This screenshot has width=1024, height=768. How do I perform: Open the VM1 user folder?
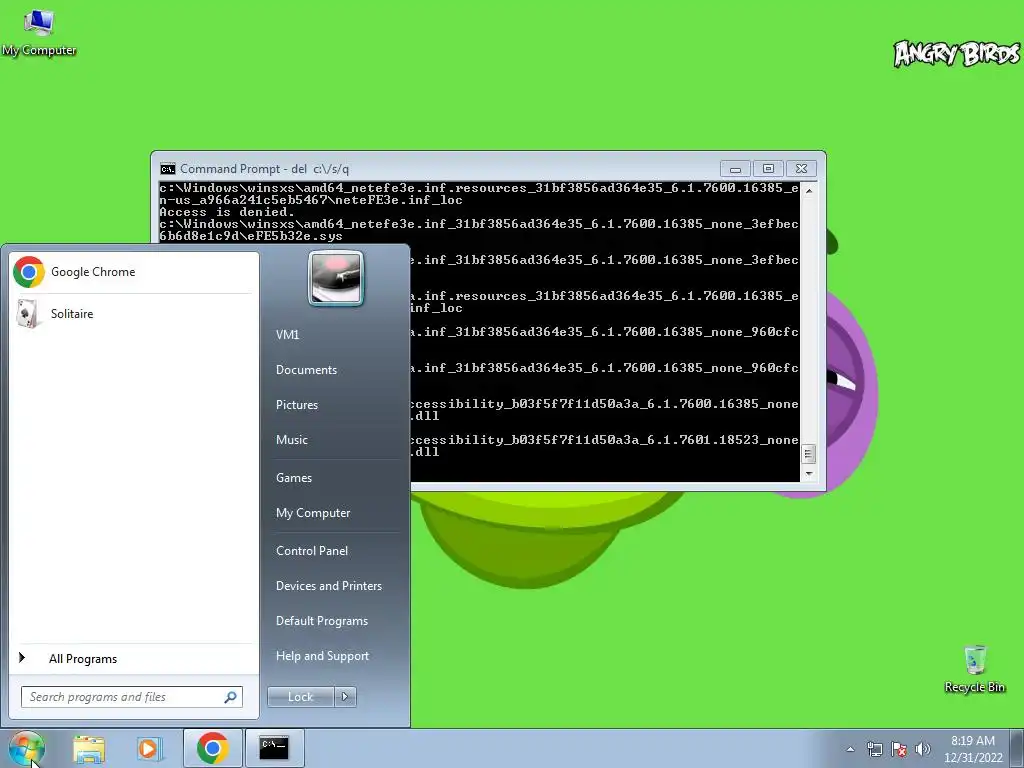click(287, 334)
